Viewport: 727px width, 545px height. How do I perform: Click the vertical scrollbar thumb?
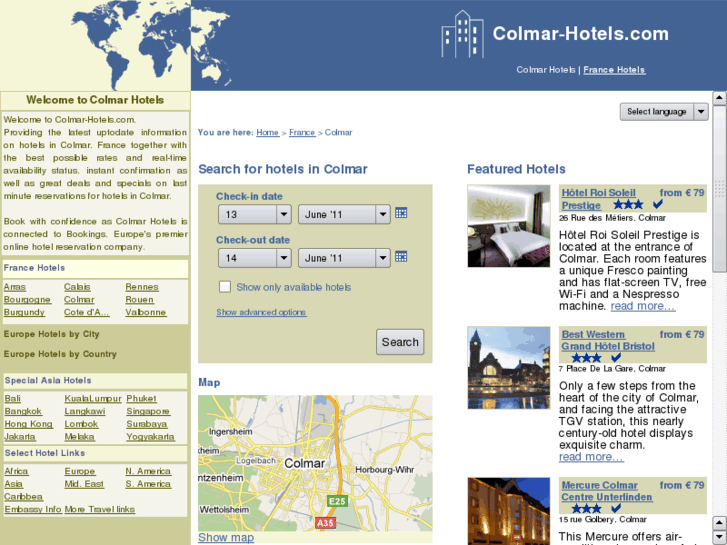pos(719,189)
